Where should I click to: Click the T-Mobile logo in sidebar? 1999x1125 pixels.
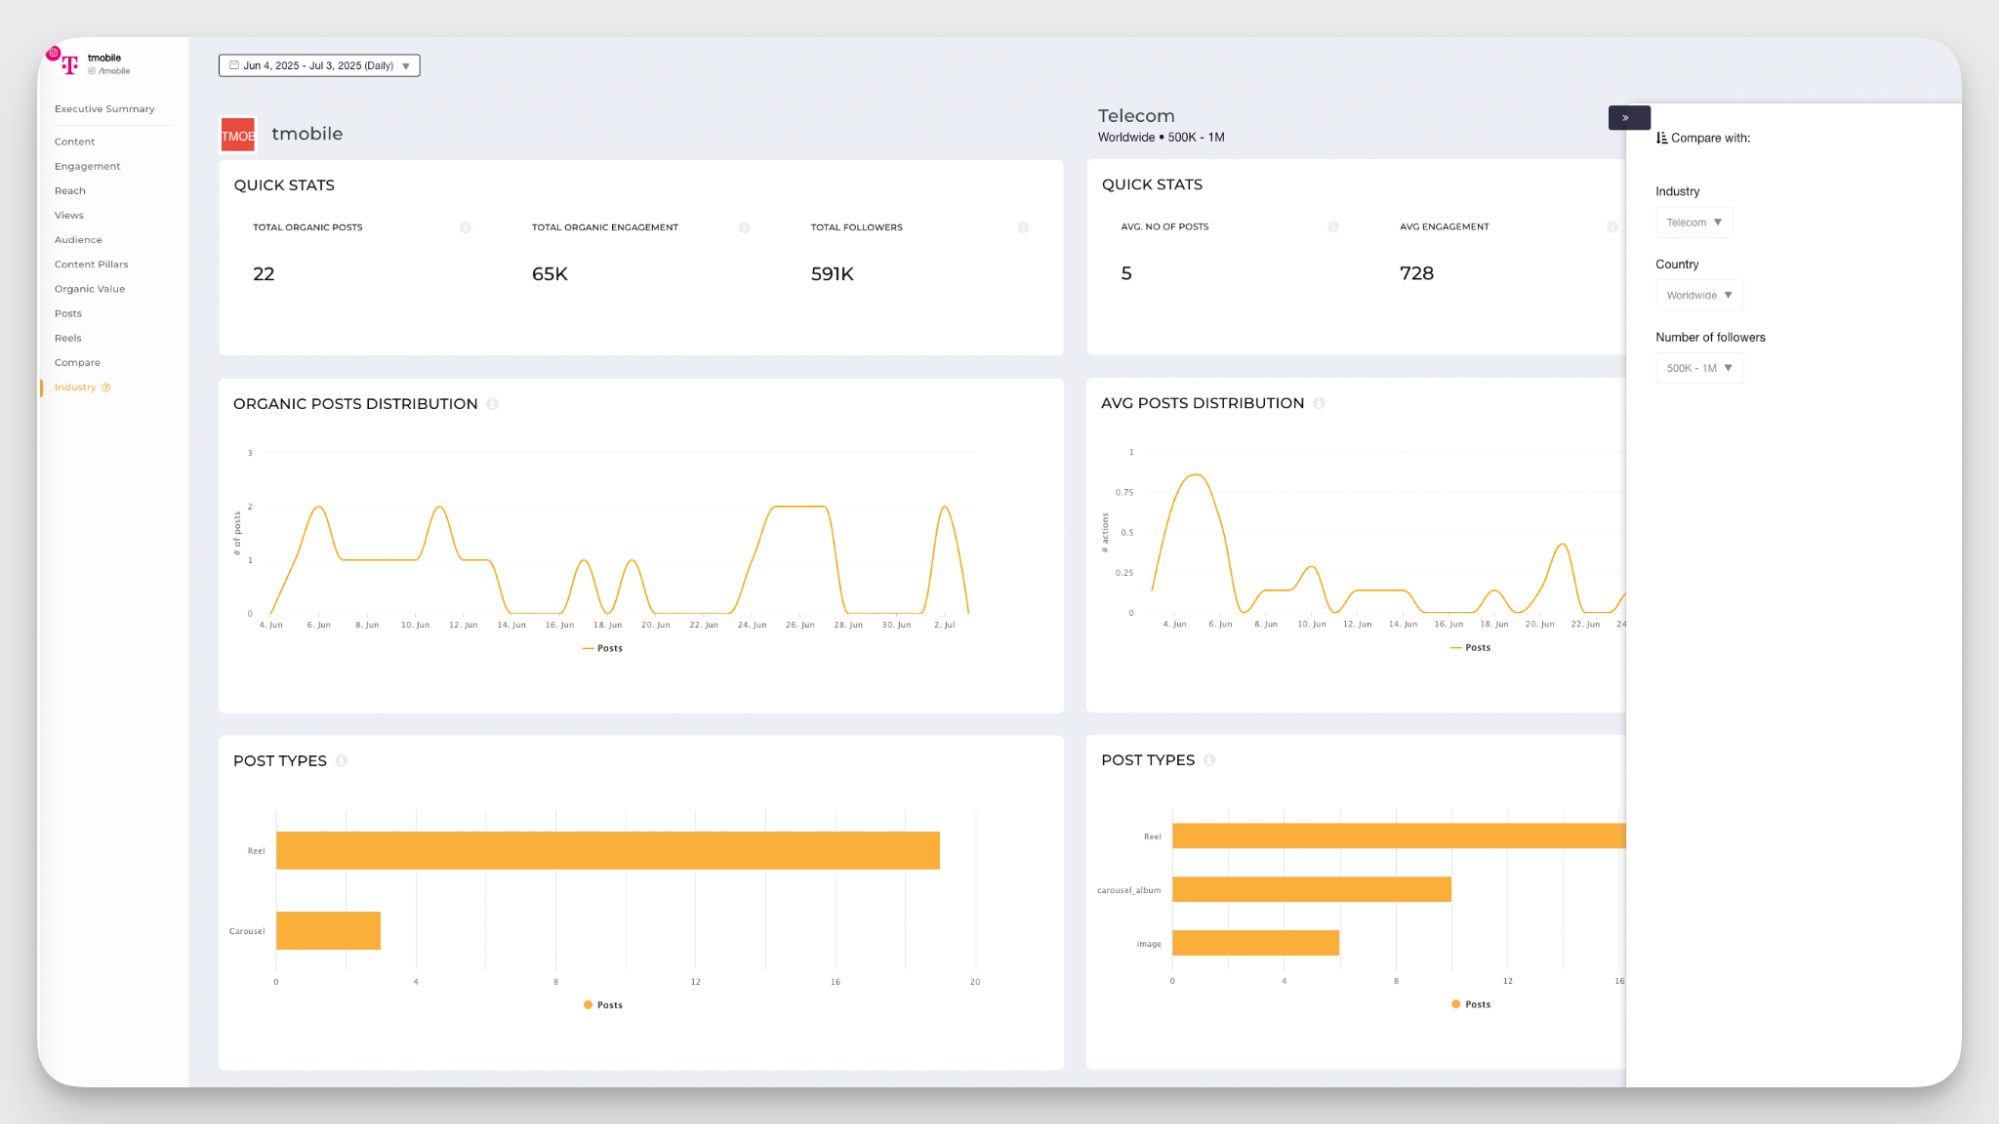coord(69,65)
